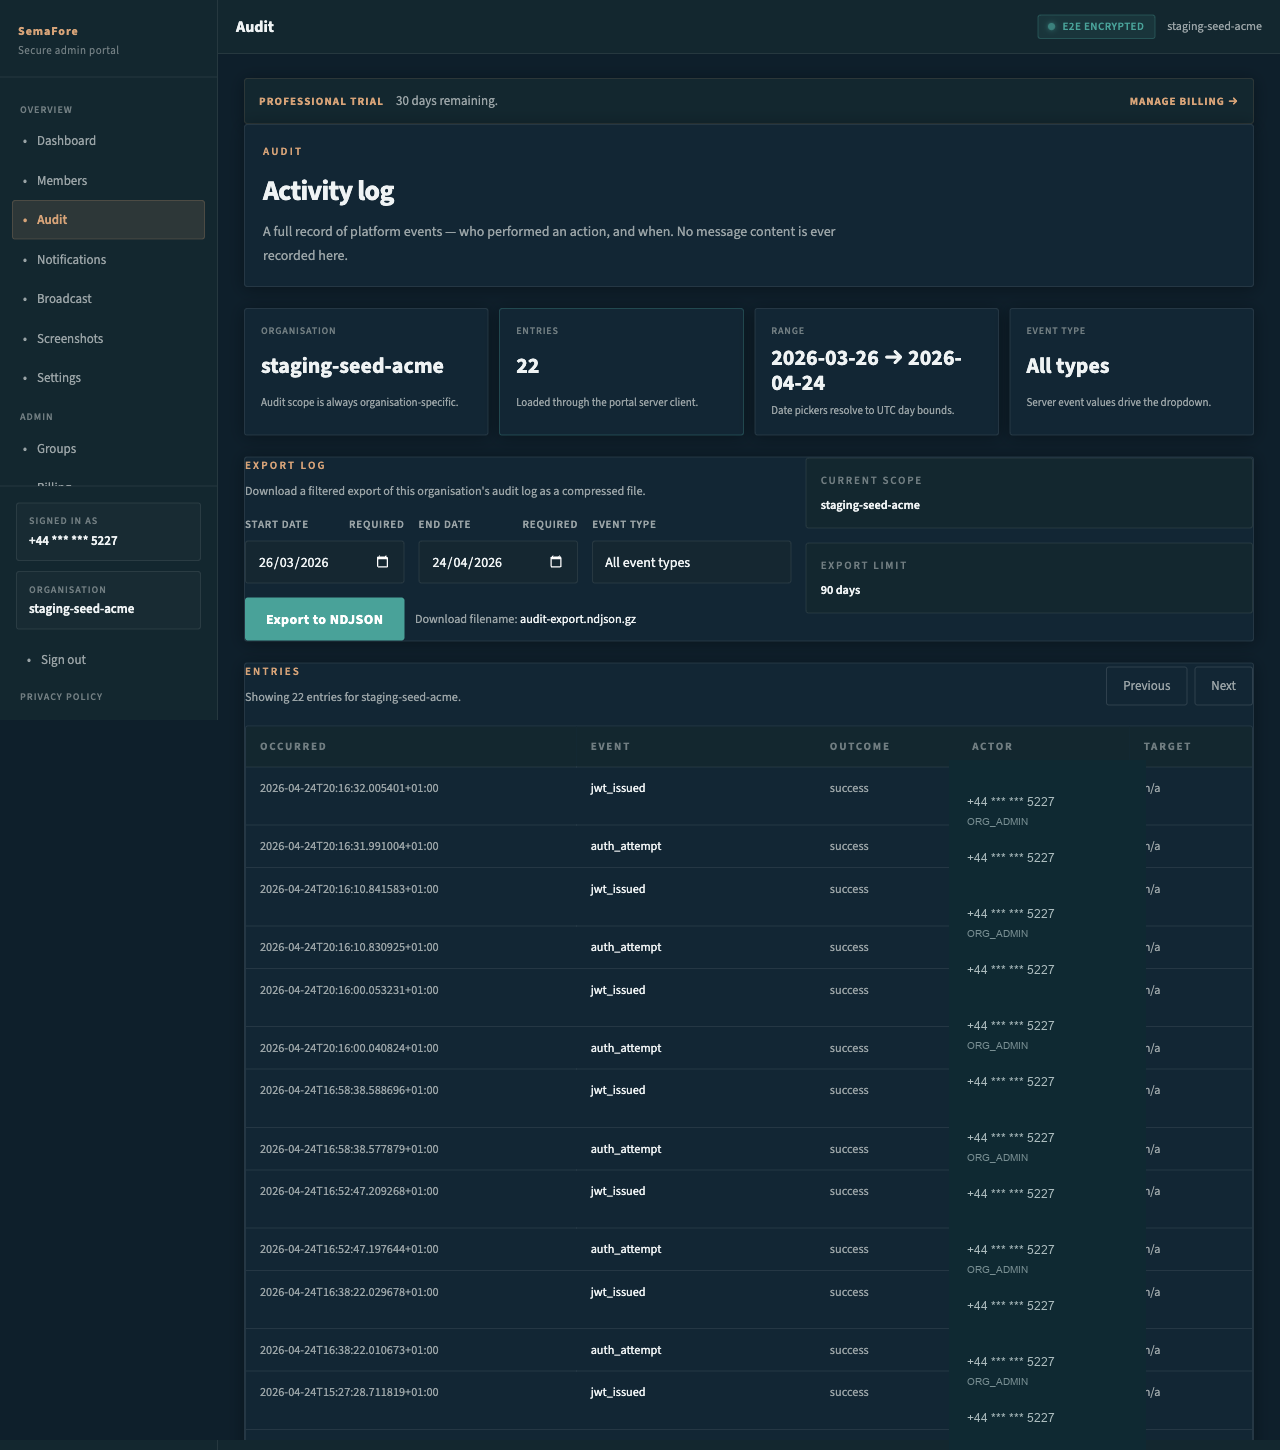Image resolution: width=1280 pixels, height=1450 pixels.
Task: Open Settings from the sidebar
Action: [x=59, y=377]
